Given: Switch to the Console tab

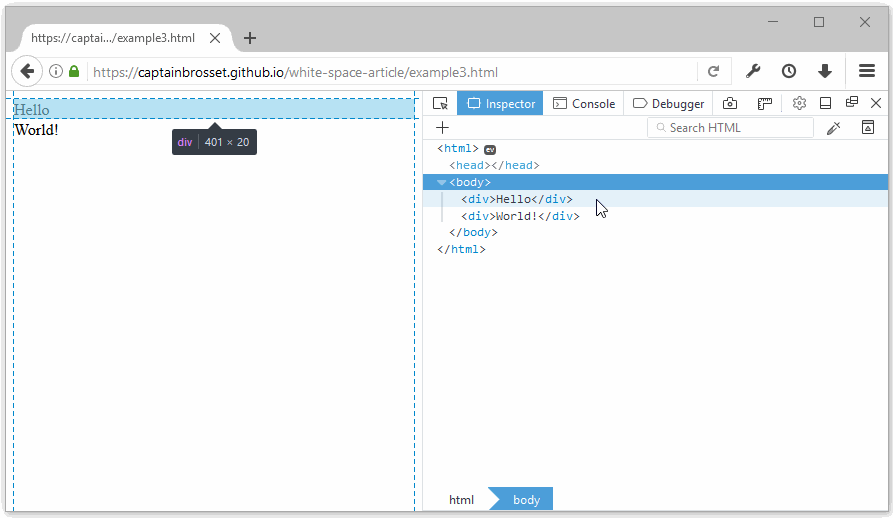Looking at the screenshot, I should click(584, 103).
